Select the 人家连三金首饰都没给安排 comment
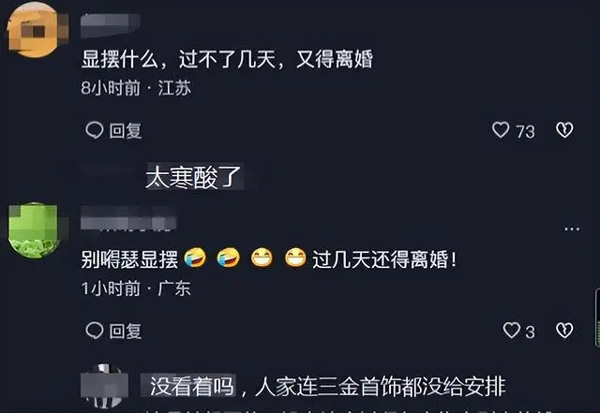 tap(380, 387)
